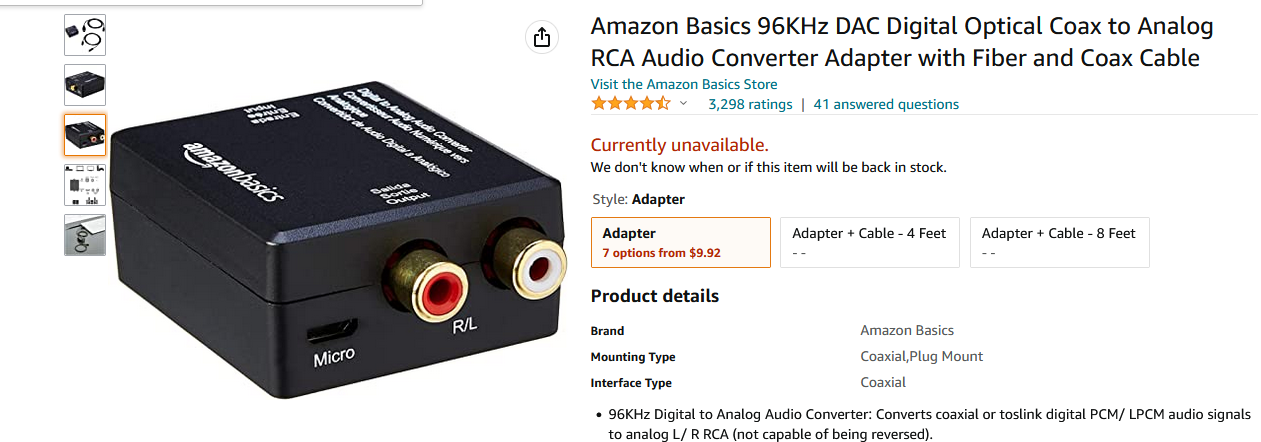Click the star rating icons
1261x442 pixels.
click(631, 104)
